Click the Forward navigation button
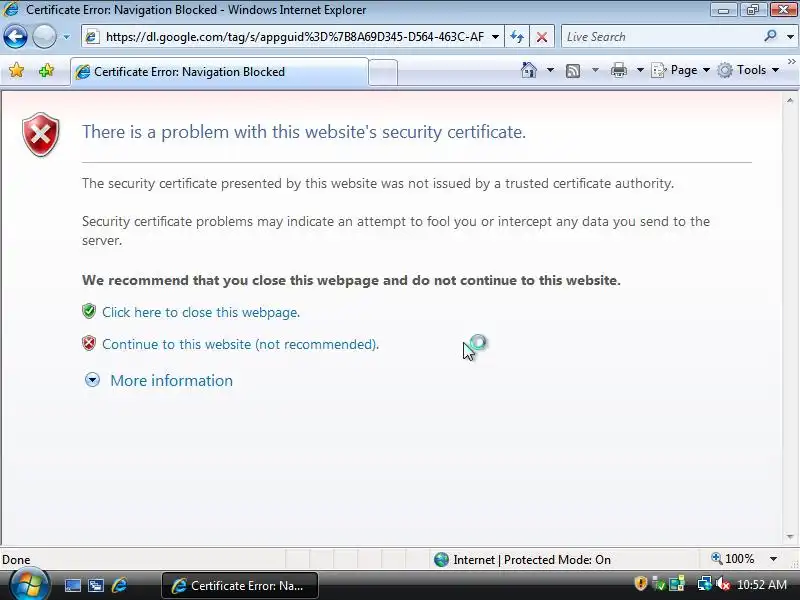 tap(44, 37)
